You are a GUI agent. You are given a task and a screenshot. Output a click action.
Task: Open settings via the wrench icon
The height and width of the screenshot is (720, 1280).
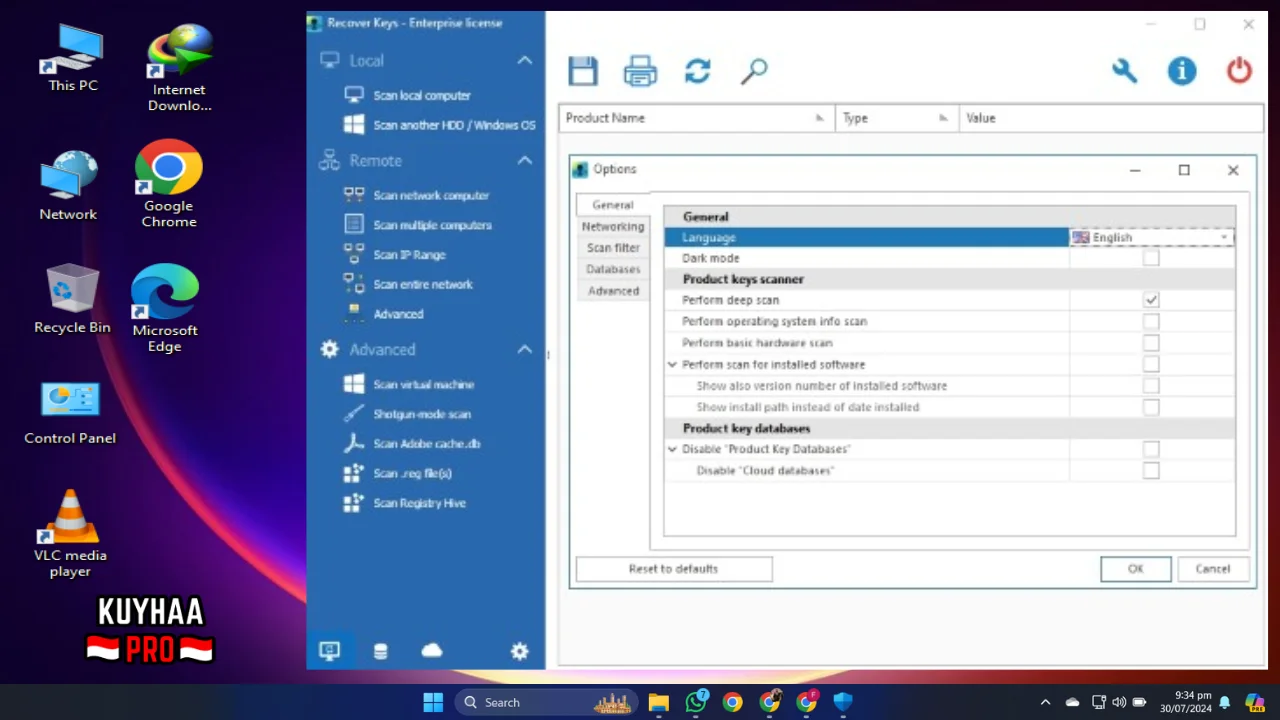pos(1125,71)
